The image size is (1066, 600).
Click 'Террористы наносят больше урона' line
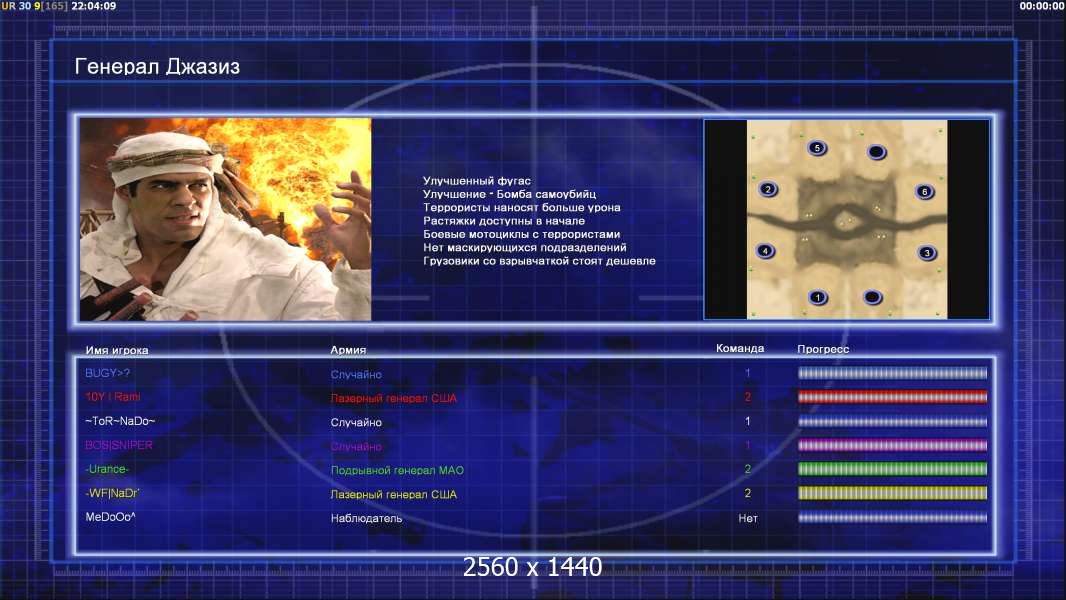point(521,207)
